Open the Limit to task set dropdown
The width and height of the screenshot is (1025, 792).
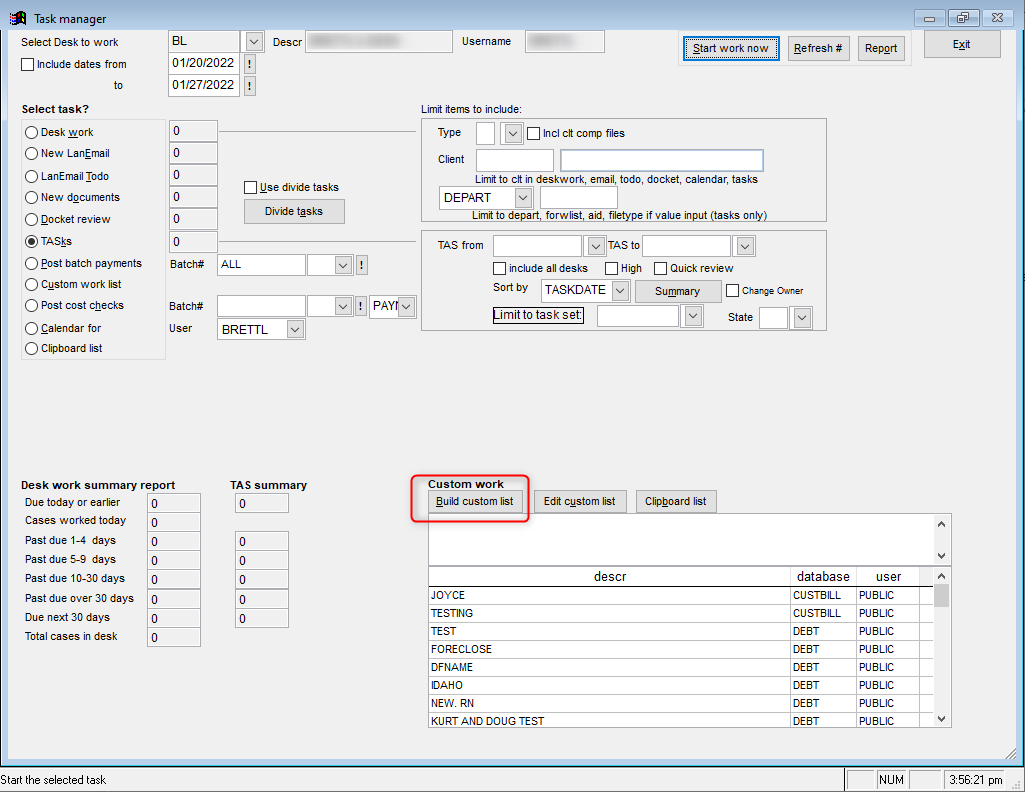pos(693,316)
